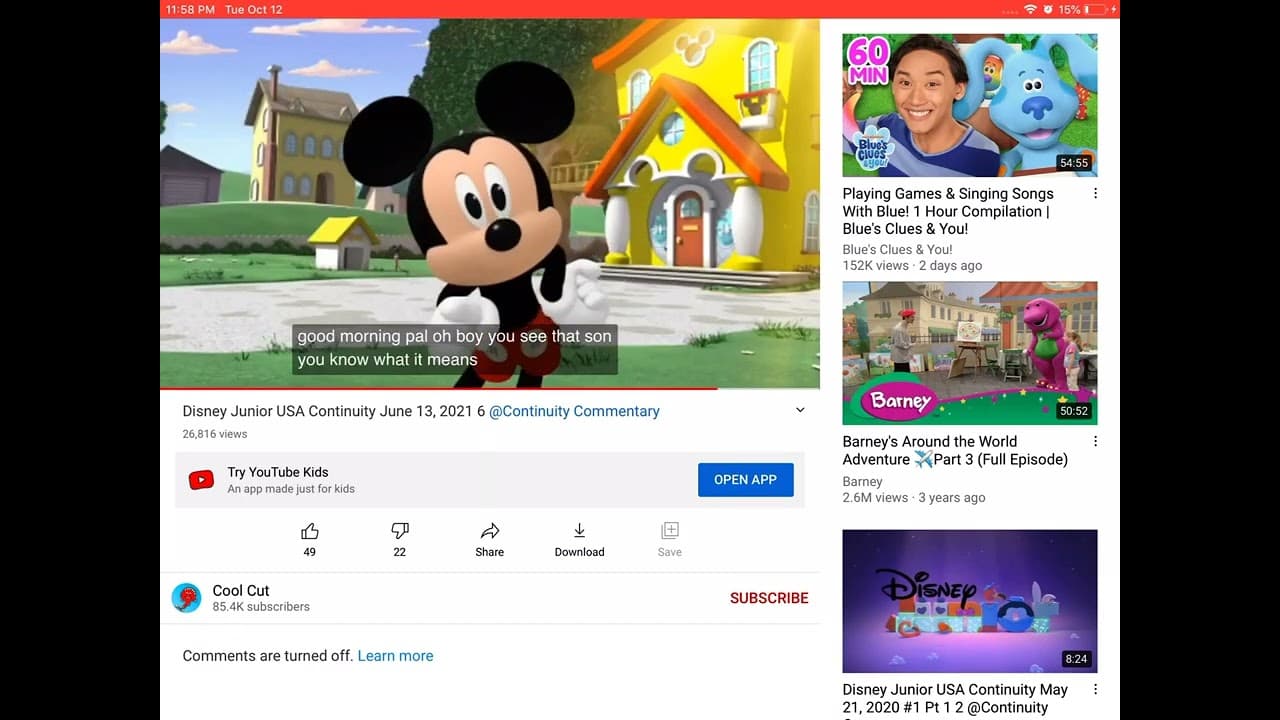Click 'An app made just for kids' subtitle
Viewport: 1280px width, 720px height.
coord(291,489)
